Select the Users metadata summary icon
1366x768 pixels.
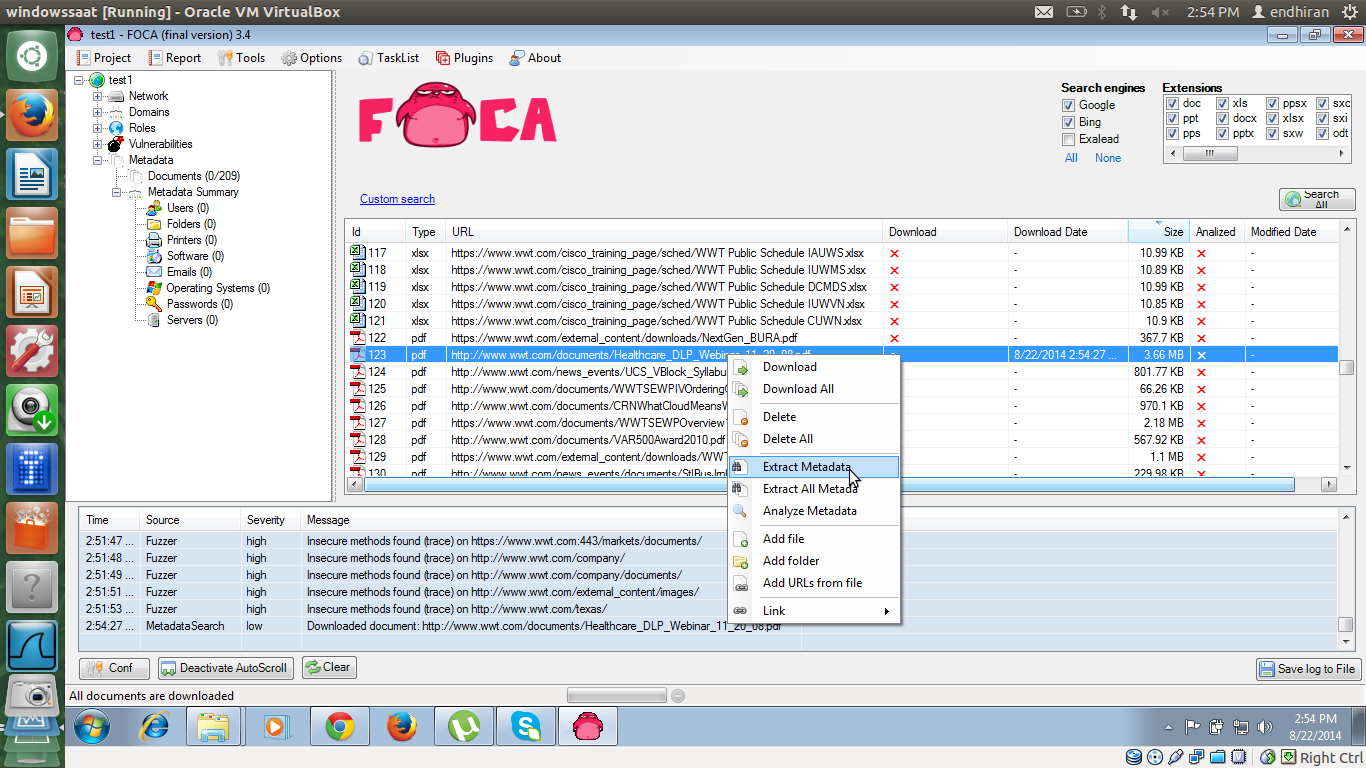point(154,208)
